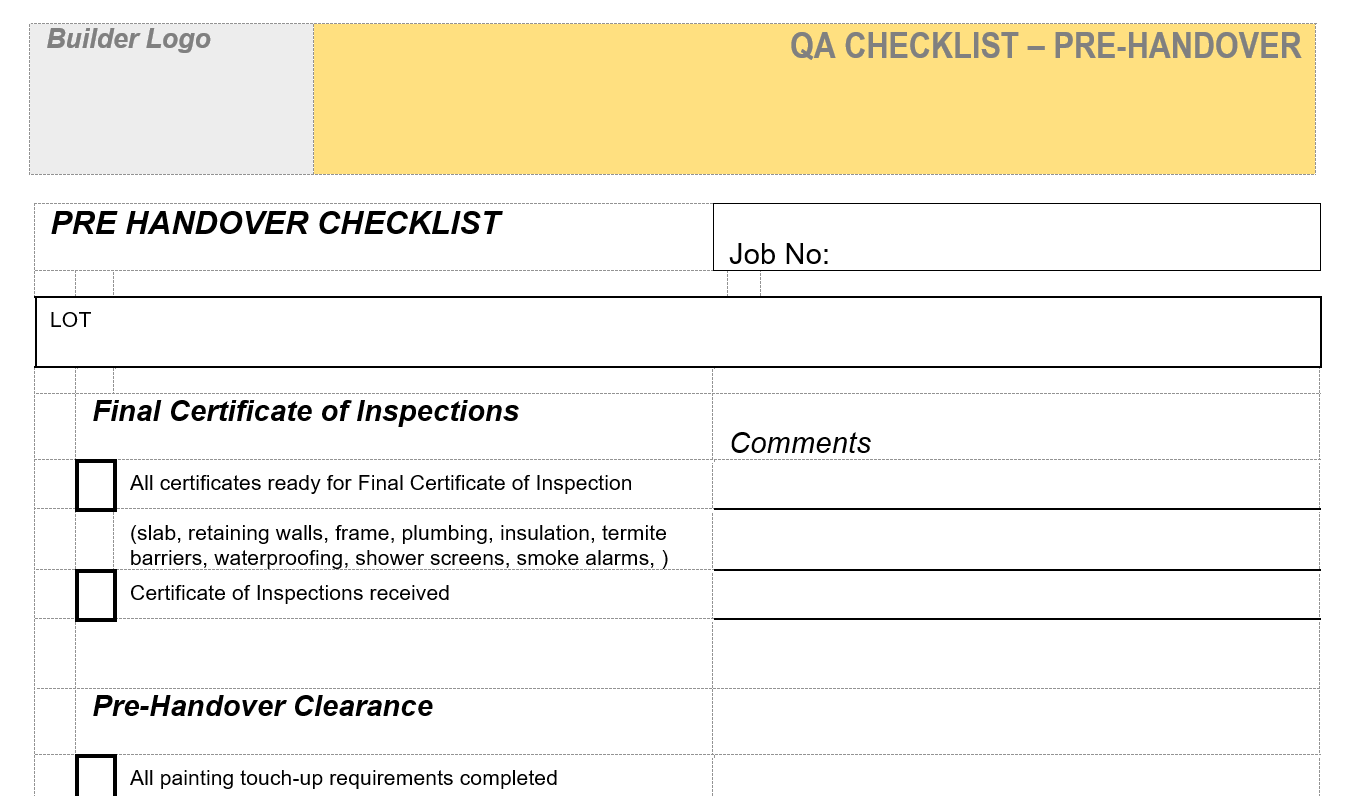The height and width of the screenshot is (796, 1350).
Task: Click the 'QA CHECKLIST – PRE-HANDOVER' header title
Action: point(1045,46)
